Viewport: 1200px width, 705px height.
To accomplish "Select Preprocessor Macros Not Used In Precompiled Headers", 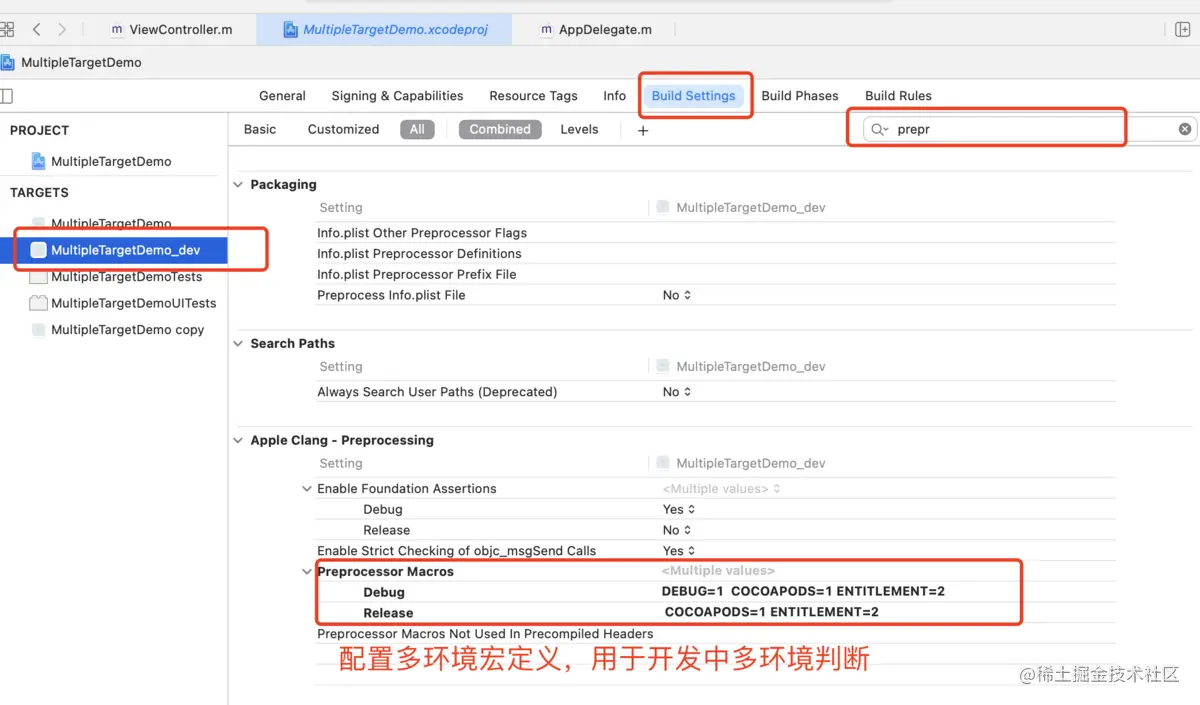I will [485, 634].
